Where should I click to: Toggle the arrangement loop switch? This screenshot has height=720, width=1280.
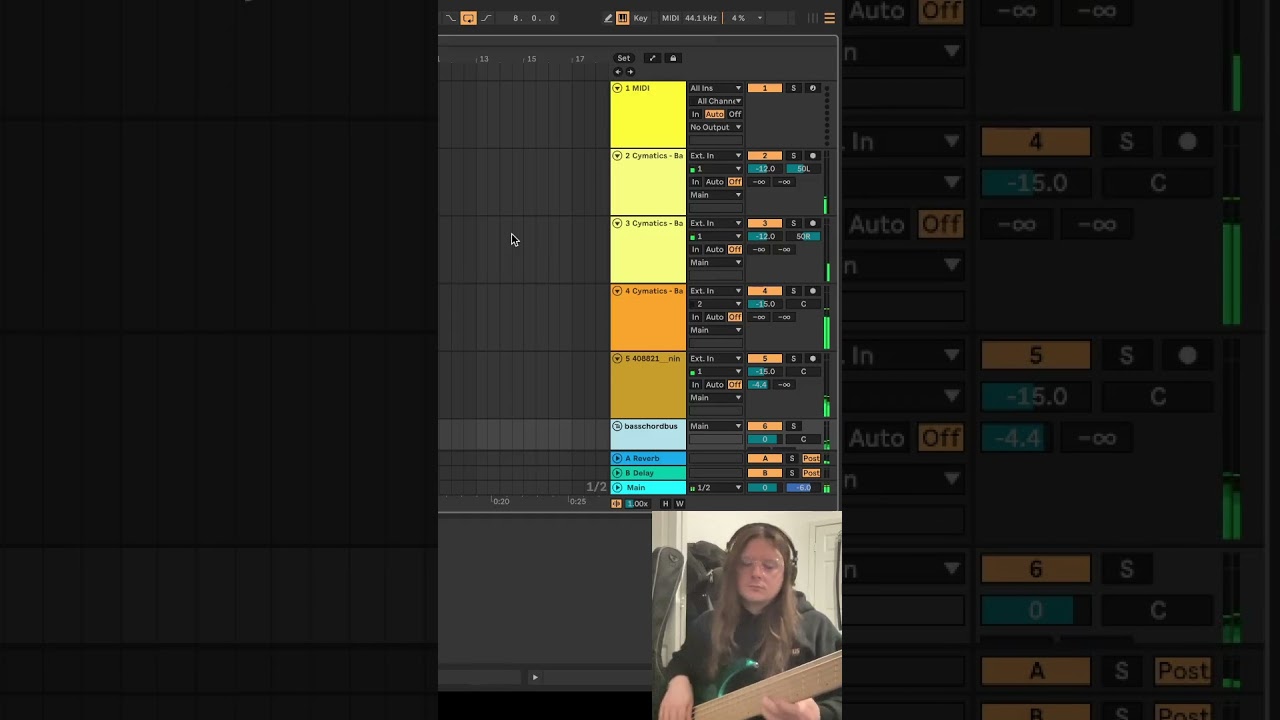pyautogui.click(x=468, y=18)
